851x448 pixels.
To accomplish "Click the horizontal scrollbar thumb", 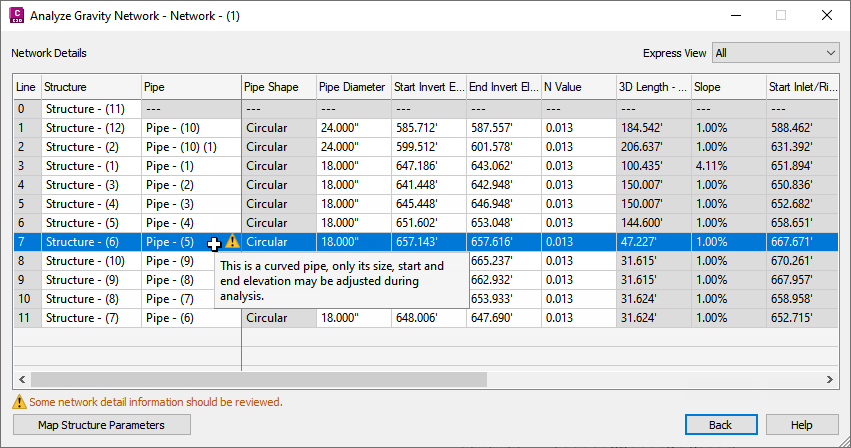I will 259,380.
